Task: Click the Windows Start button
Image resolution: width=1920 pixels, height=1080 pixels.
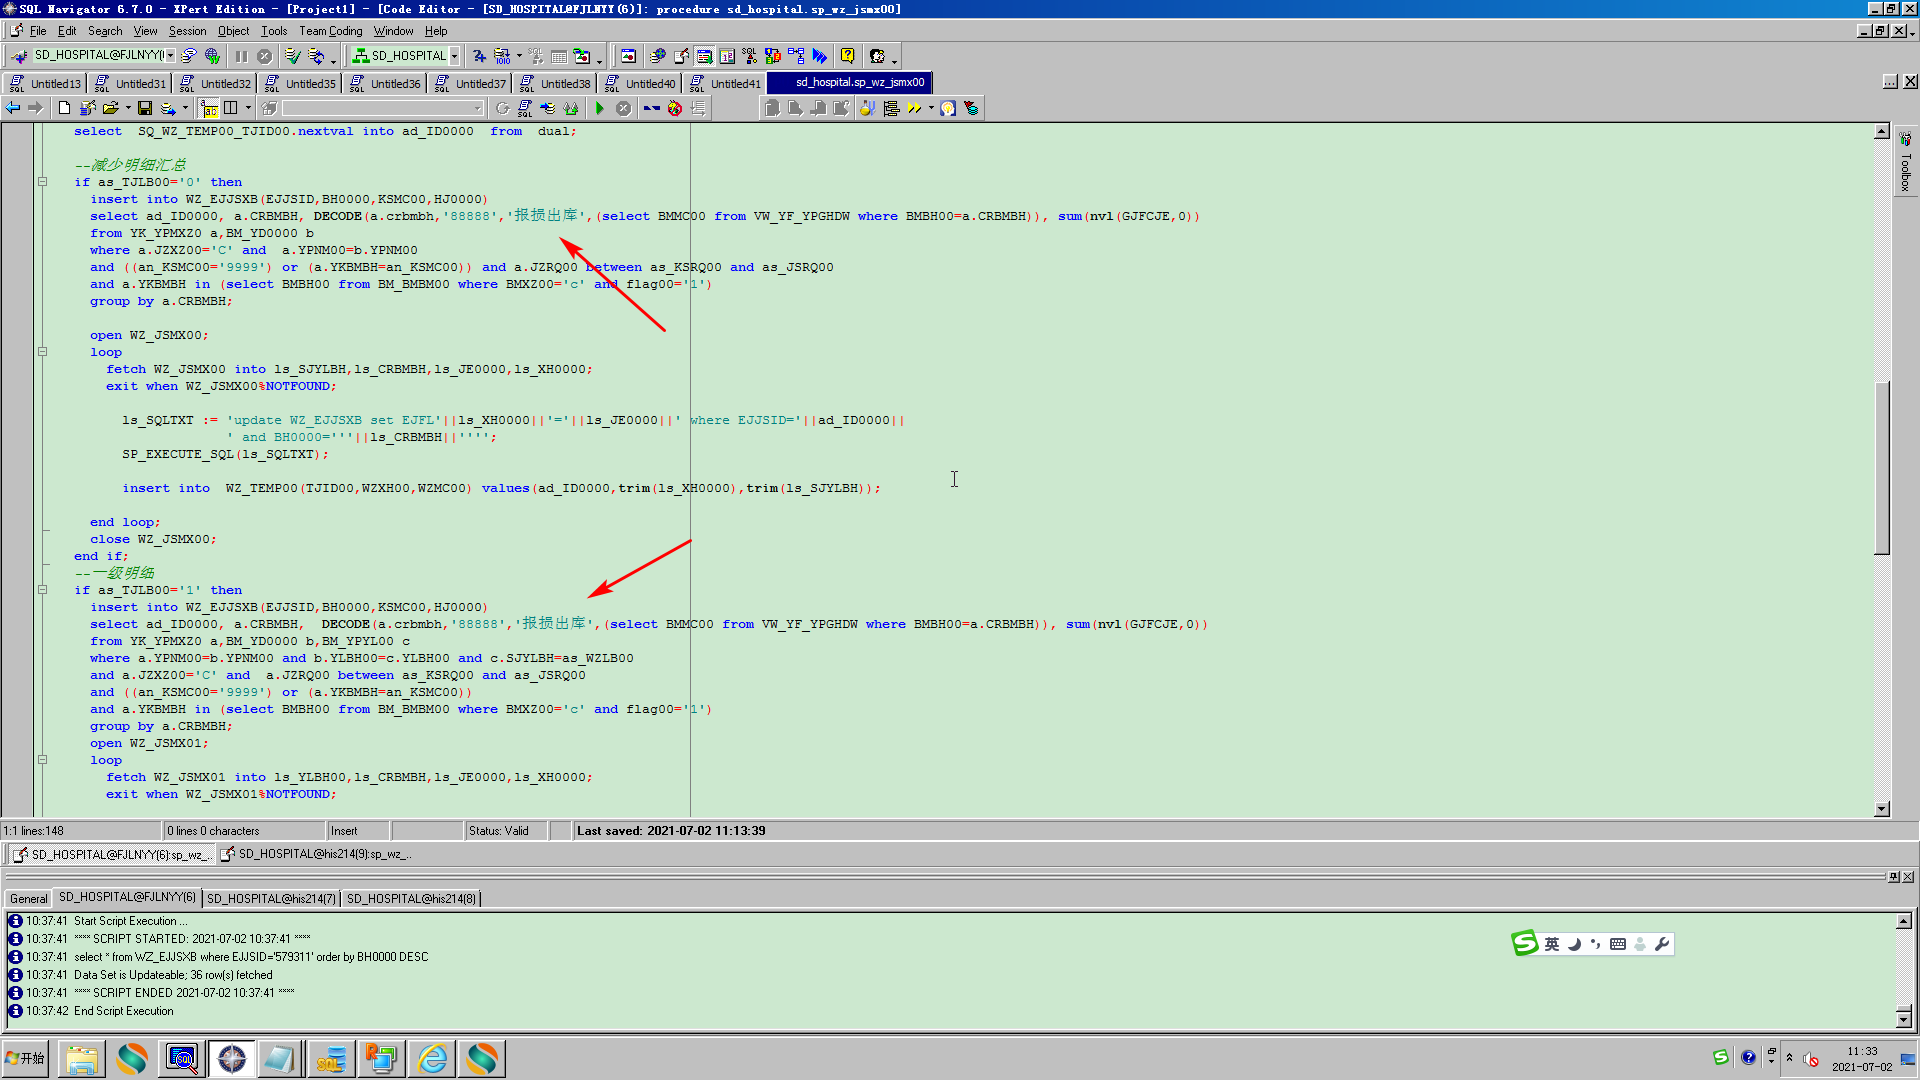Action: point(26,1058)
